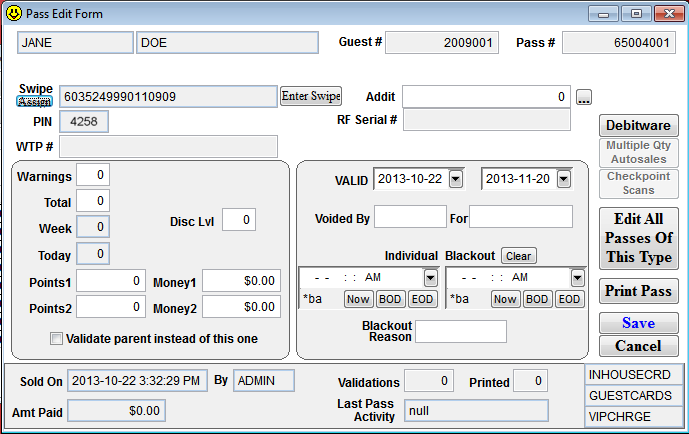Open Debitware
Viewport: 689px width, 434px height.
tap(638, 126)
